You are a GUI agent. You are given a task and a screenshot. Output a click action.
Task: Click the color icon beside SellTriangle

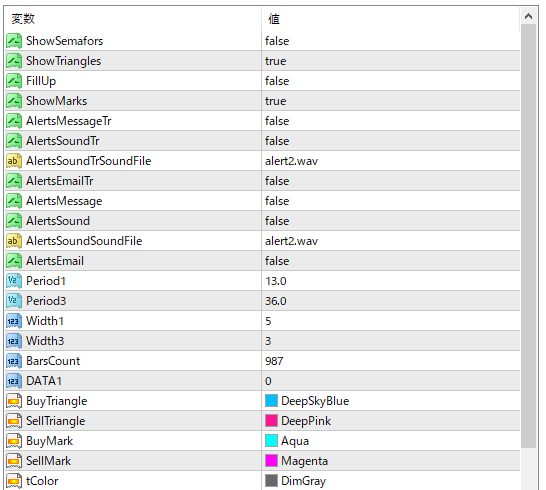pos(14,421)
